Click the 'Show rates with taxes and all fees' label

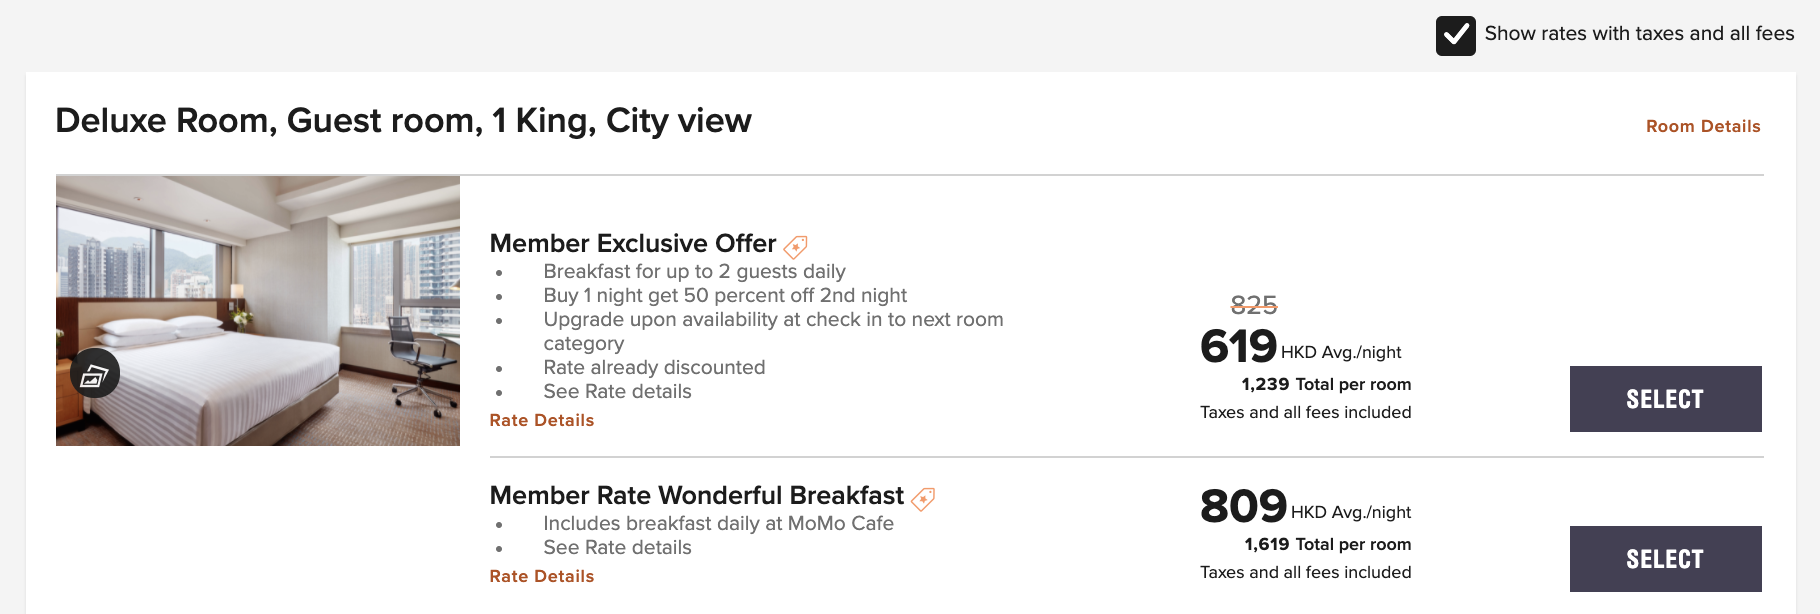(1639, 34)
